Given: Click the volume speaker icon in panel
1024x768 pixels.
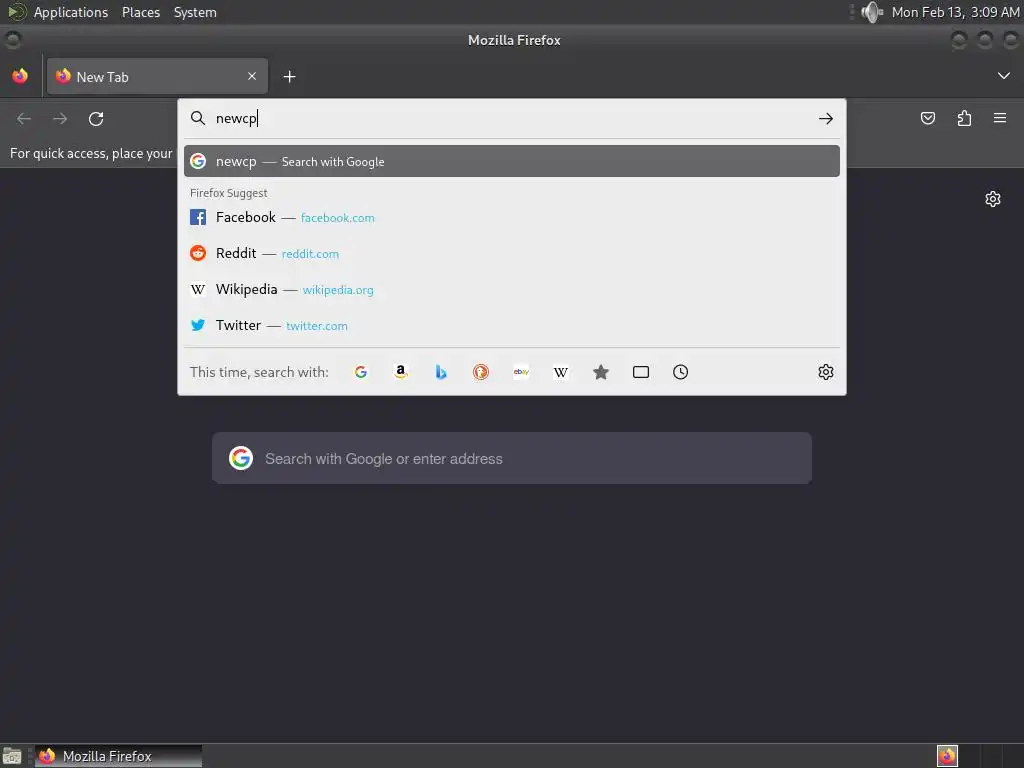Looking at the screenshot, I should click(871, 12).
